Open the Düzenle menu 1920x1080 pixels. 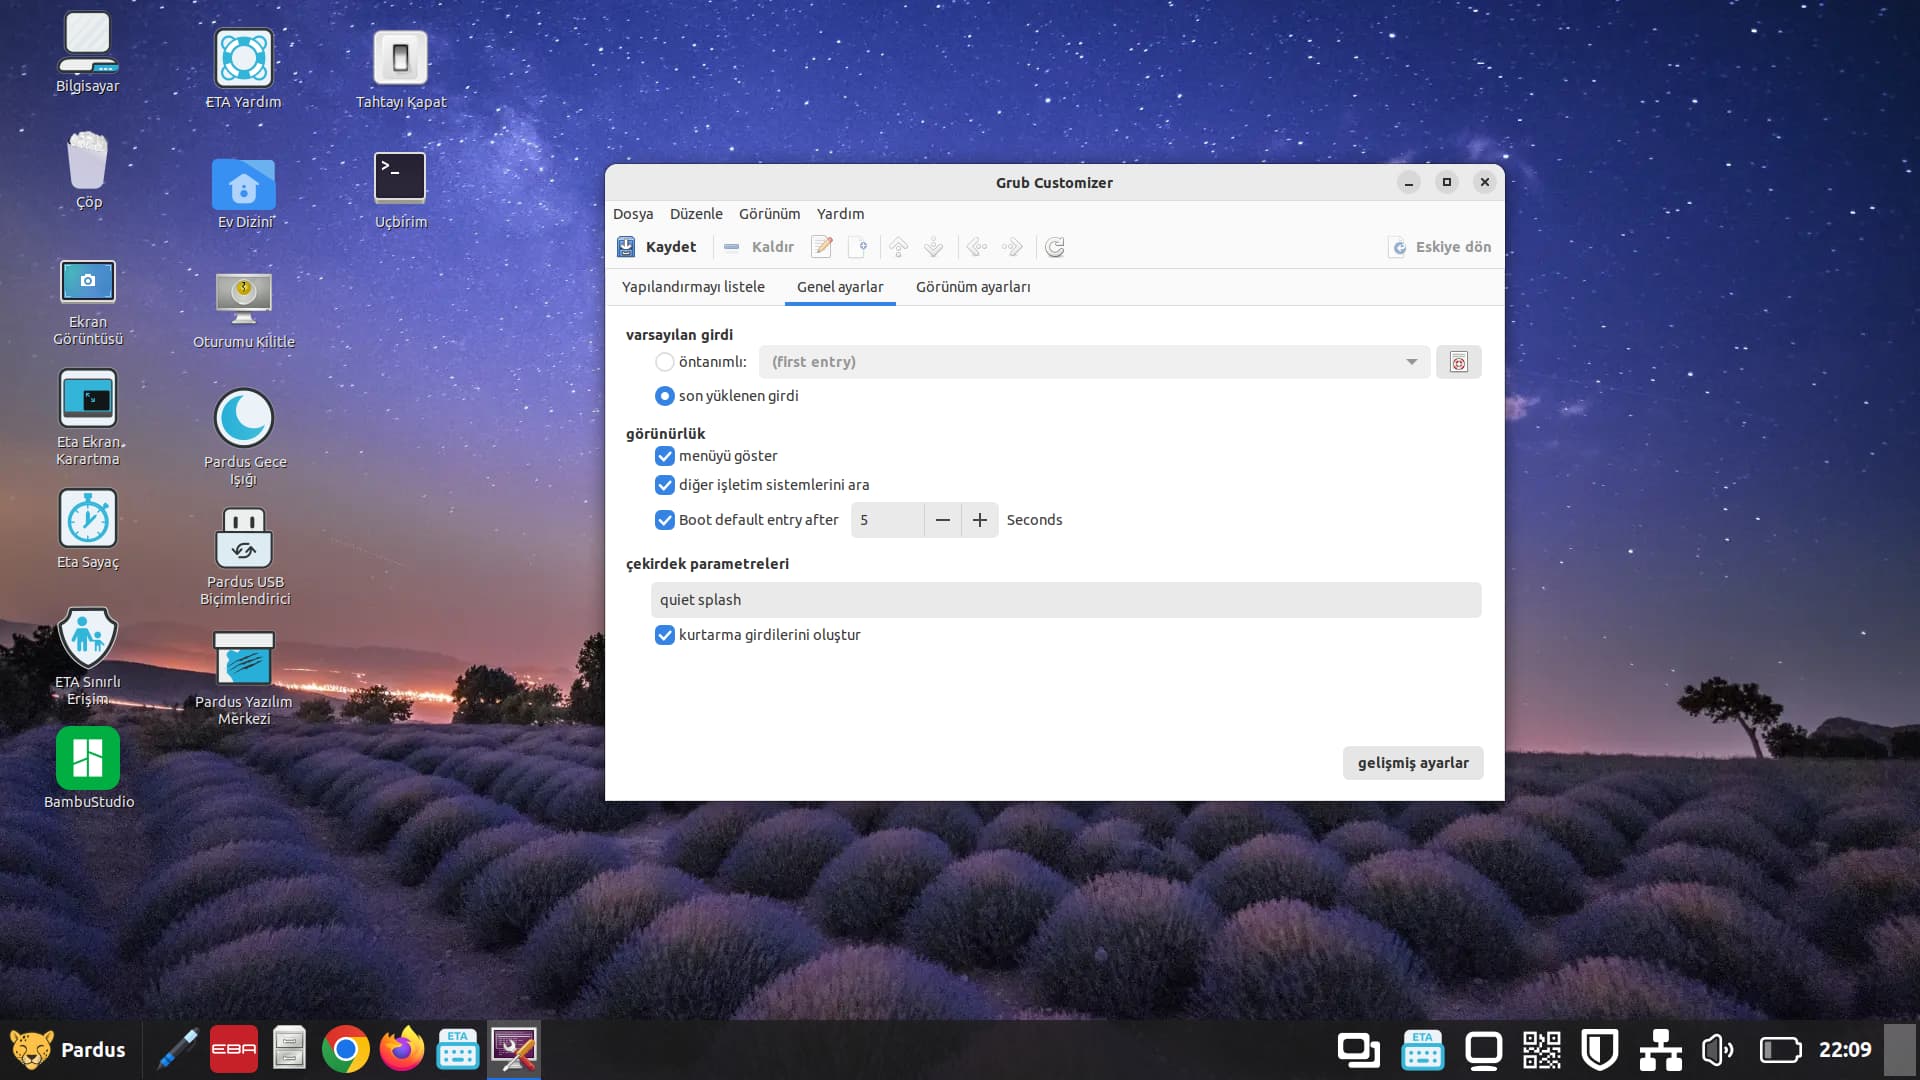[x=695, y=214]
